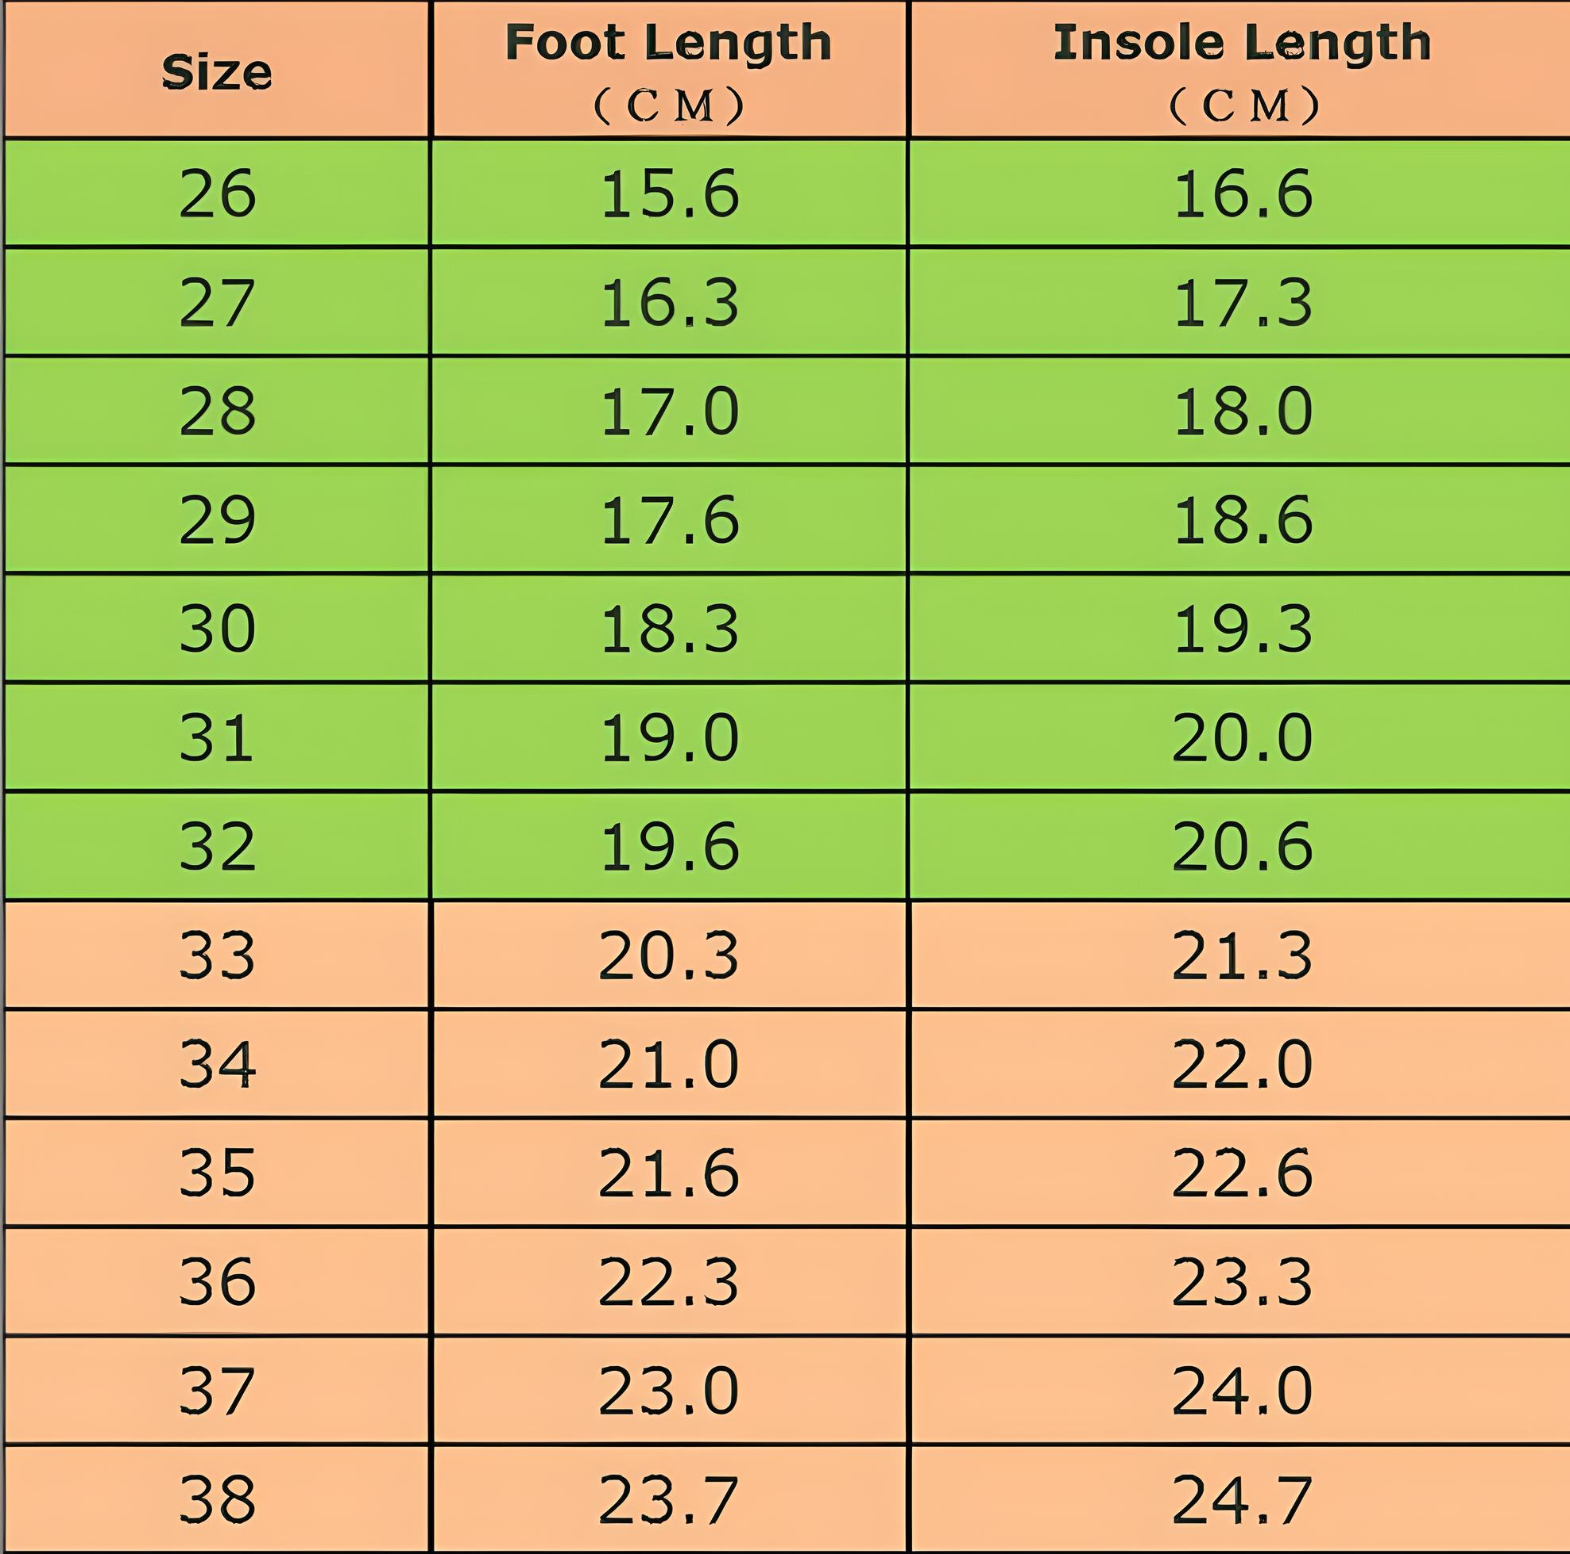Click the 19.0 foot length cell
This screenshot has width=1570, height=1554.
coord(668,738)
